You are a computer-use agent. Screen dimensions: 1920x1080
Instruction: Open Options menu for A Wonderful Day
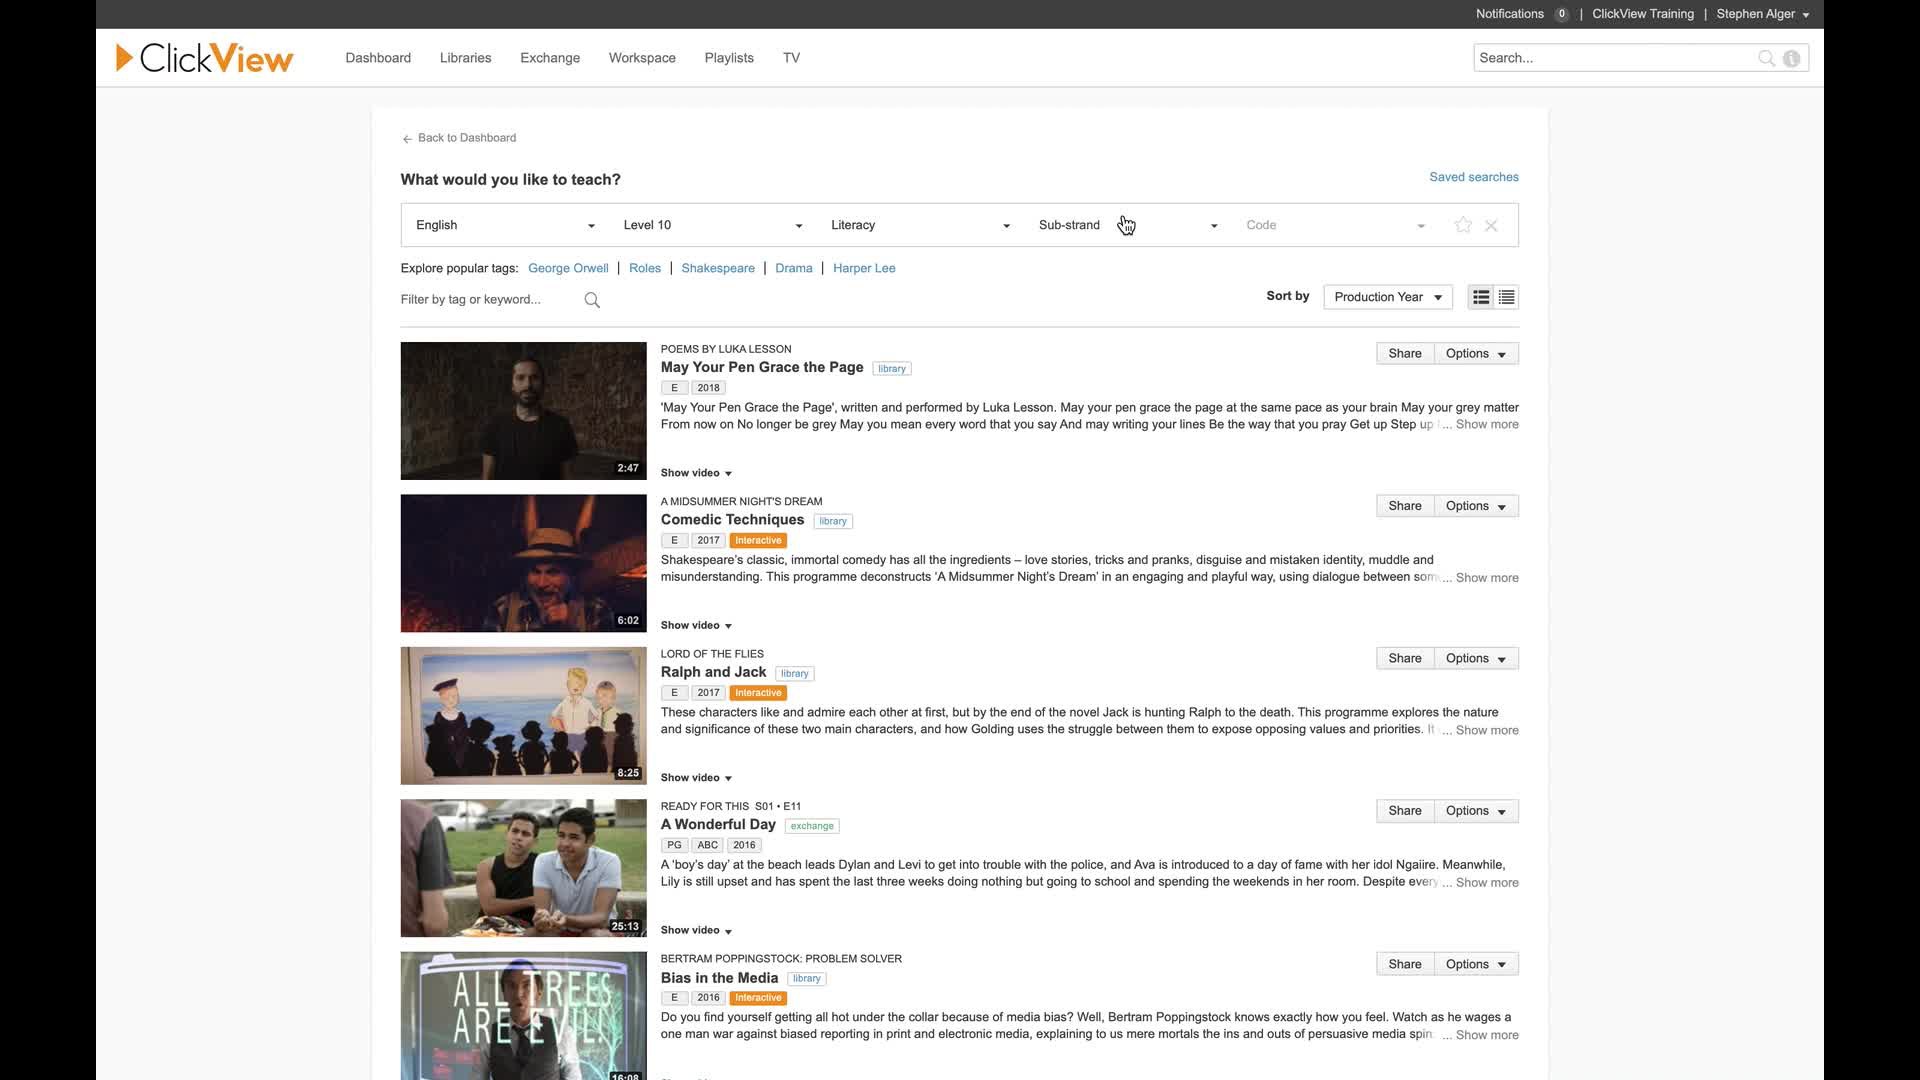coord(1476,811)
